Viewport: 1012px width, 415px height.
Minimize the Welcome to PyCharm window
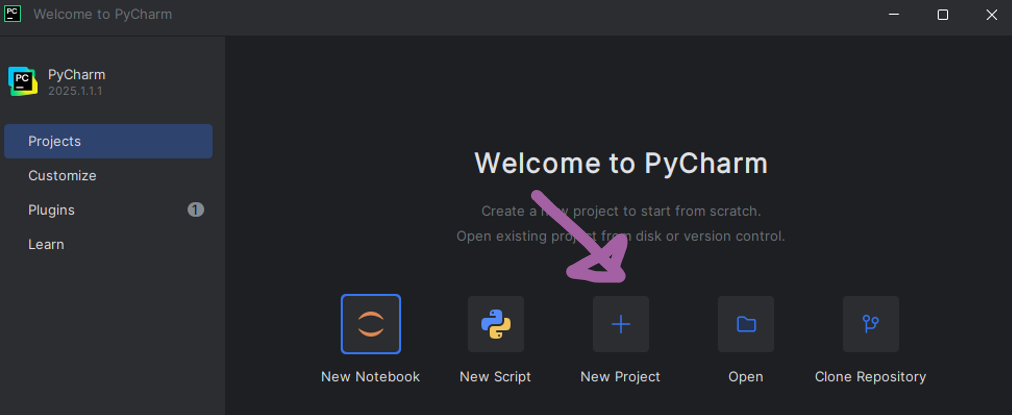[x=894, y=15]
